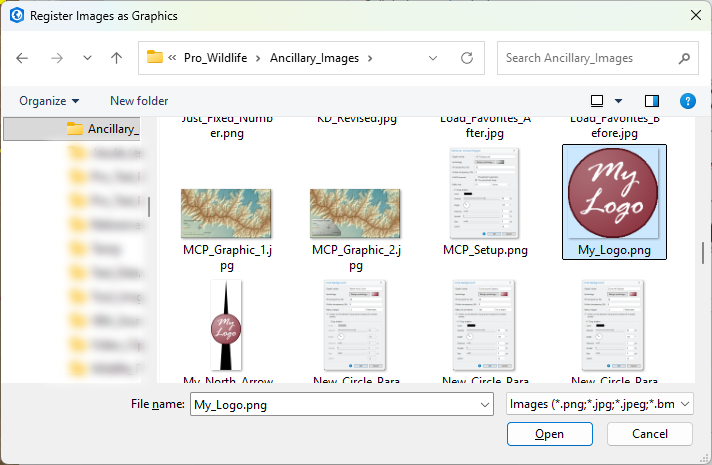Viewport: 712px width, 465px height.
Task: Open the Organize menu
Action: pyautogui.click(x=49, y=101)
